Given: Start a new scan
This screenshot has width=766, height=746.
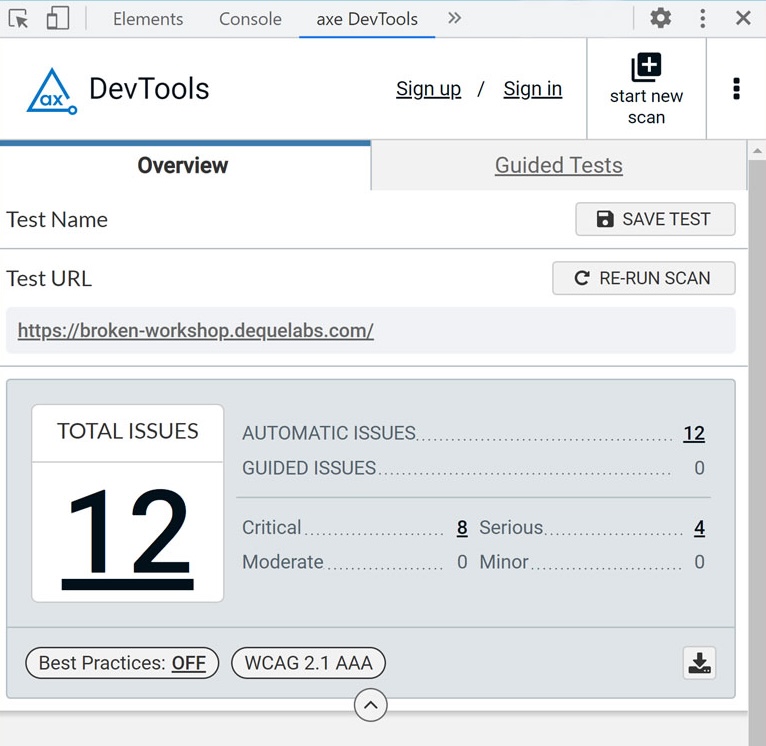Looking at the screenshot, I should [646, 89].
